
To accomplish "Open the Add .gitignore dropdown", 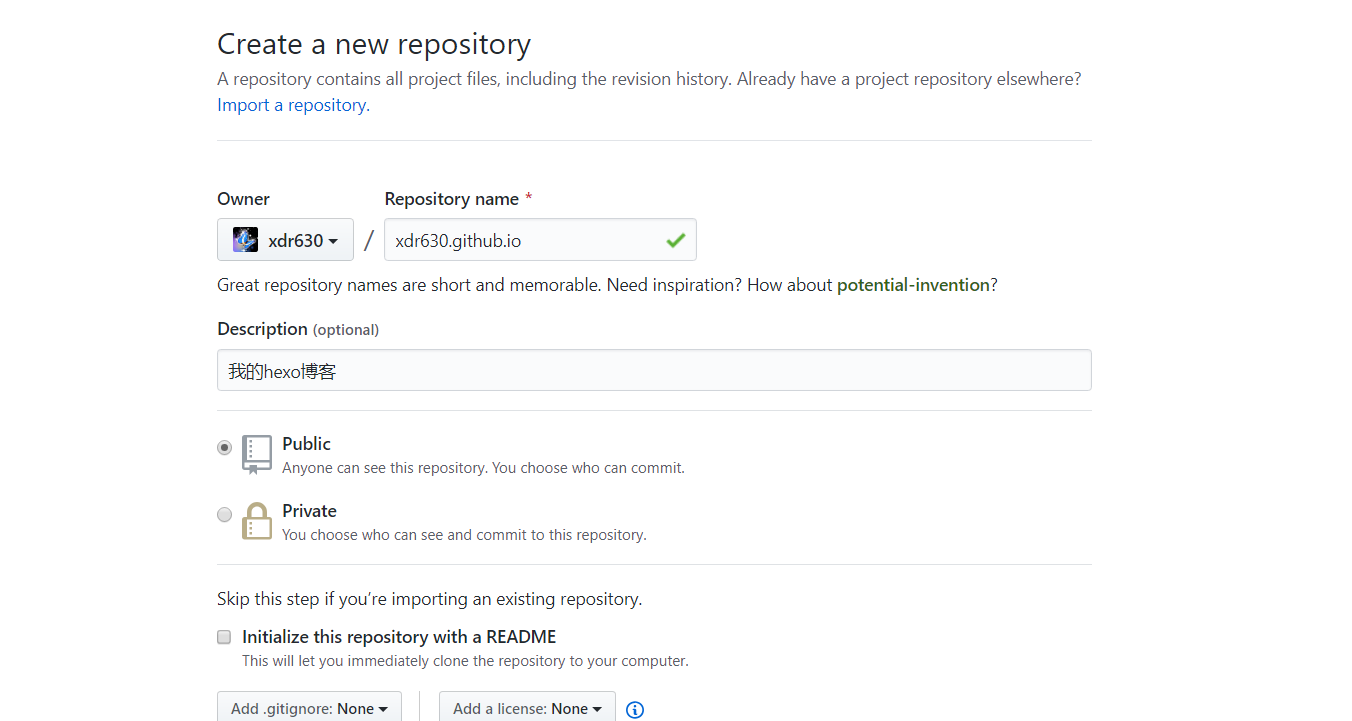I will (309, 708).
